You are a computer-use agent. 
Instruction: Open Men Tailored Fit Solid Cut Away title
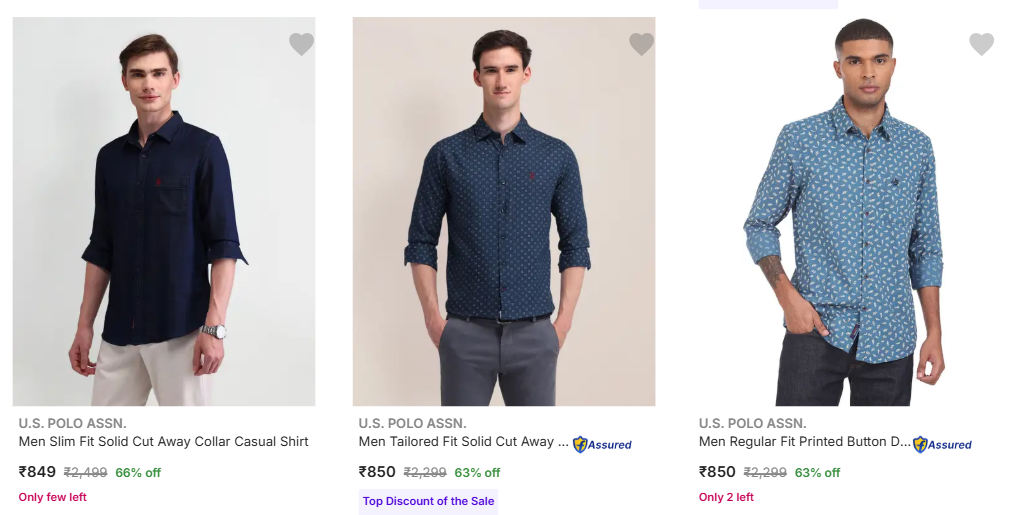[463, 441]
